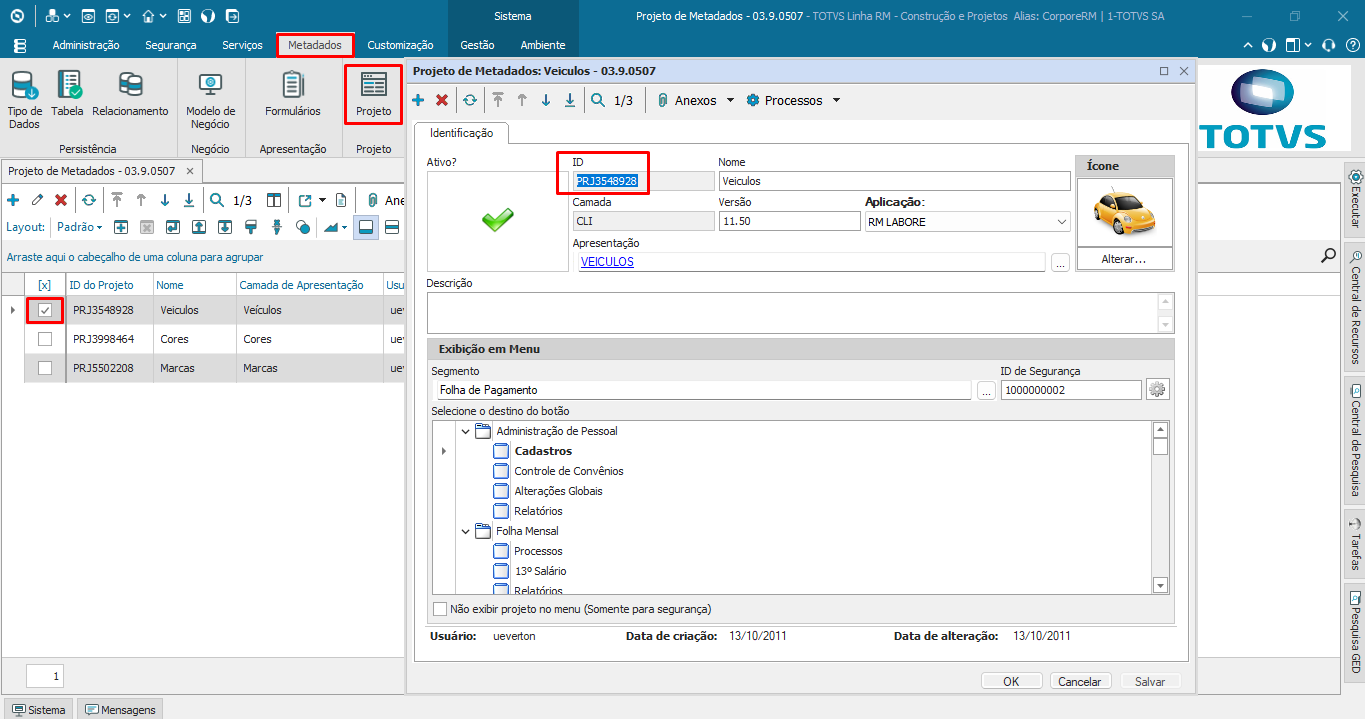Select the Controle de Convênios tree item
The width and height of the screenshot is (1365, 719).
click(x=568, y=471)
